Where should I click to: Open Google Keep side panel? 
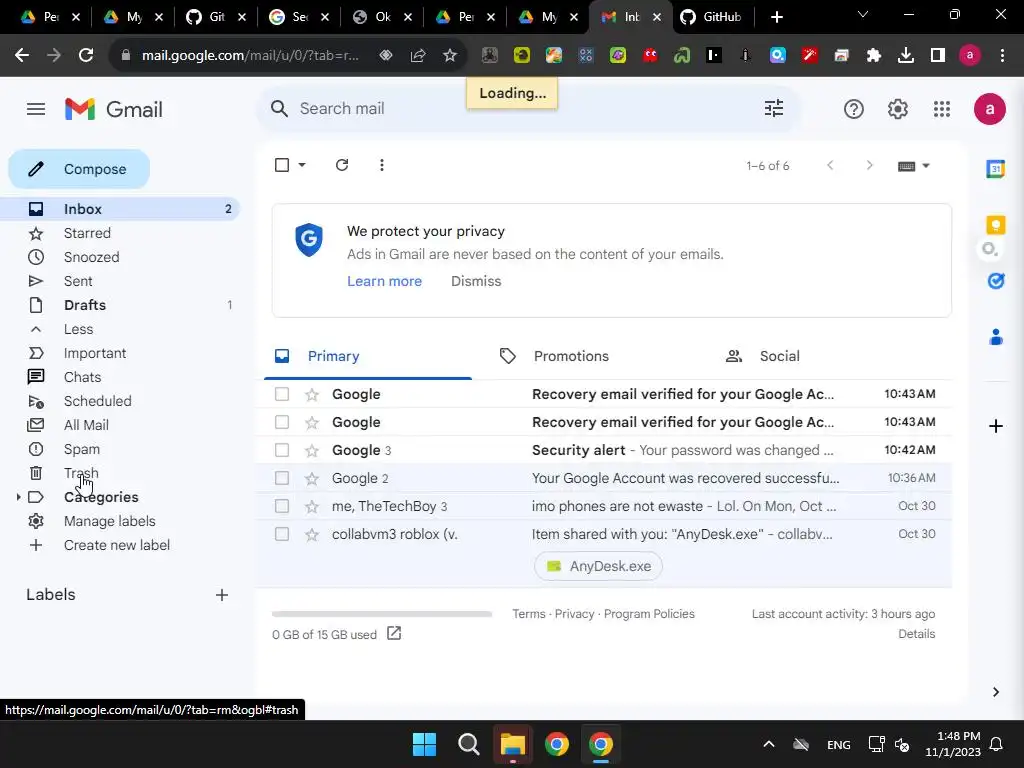[x=995, y=225]
